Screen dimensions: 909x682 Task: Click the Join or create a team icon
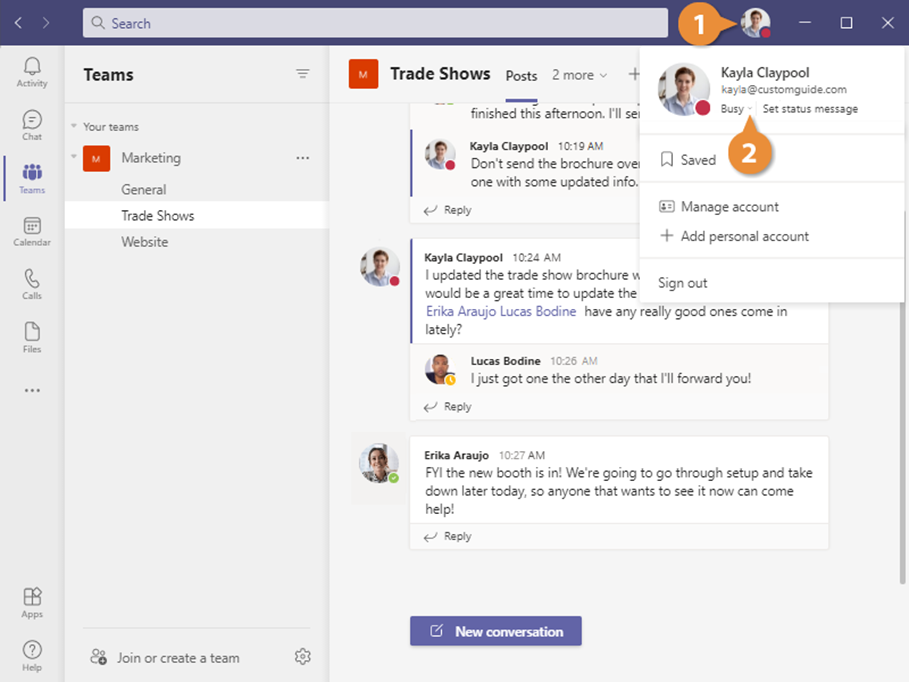point(98,657)
